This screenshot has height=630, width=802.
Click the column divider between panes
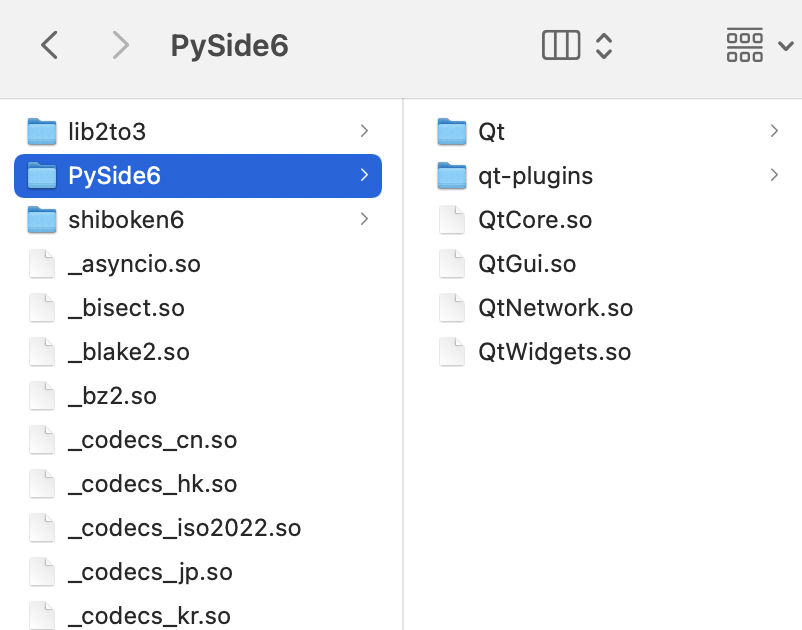coord(403,364)
